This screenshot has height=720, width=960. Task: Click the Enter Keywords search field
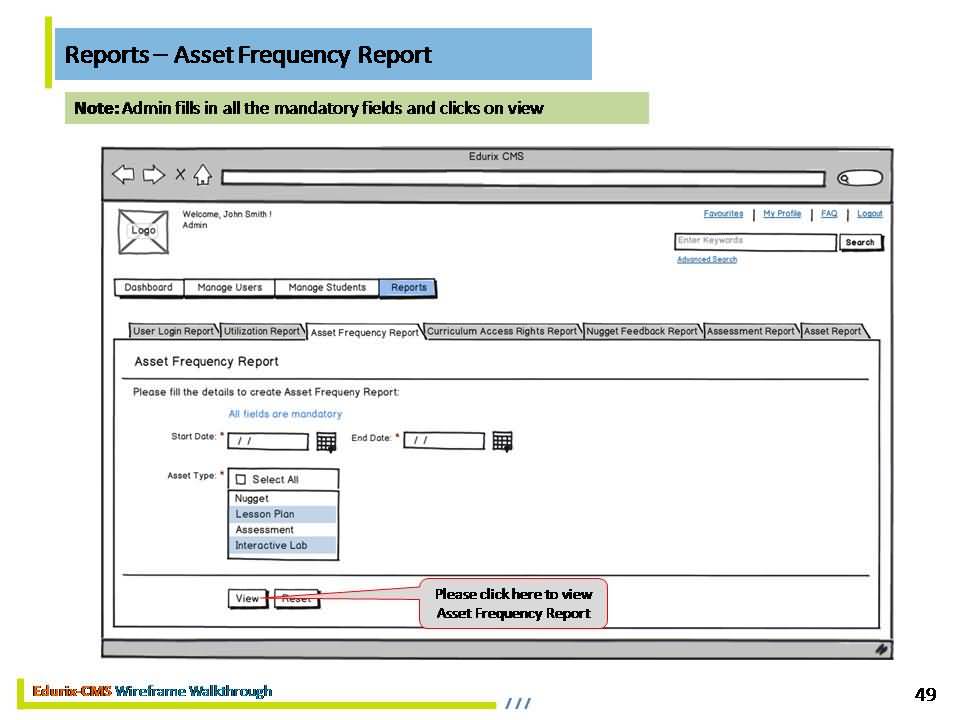[755, 241]
